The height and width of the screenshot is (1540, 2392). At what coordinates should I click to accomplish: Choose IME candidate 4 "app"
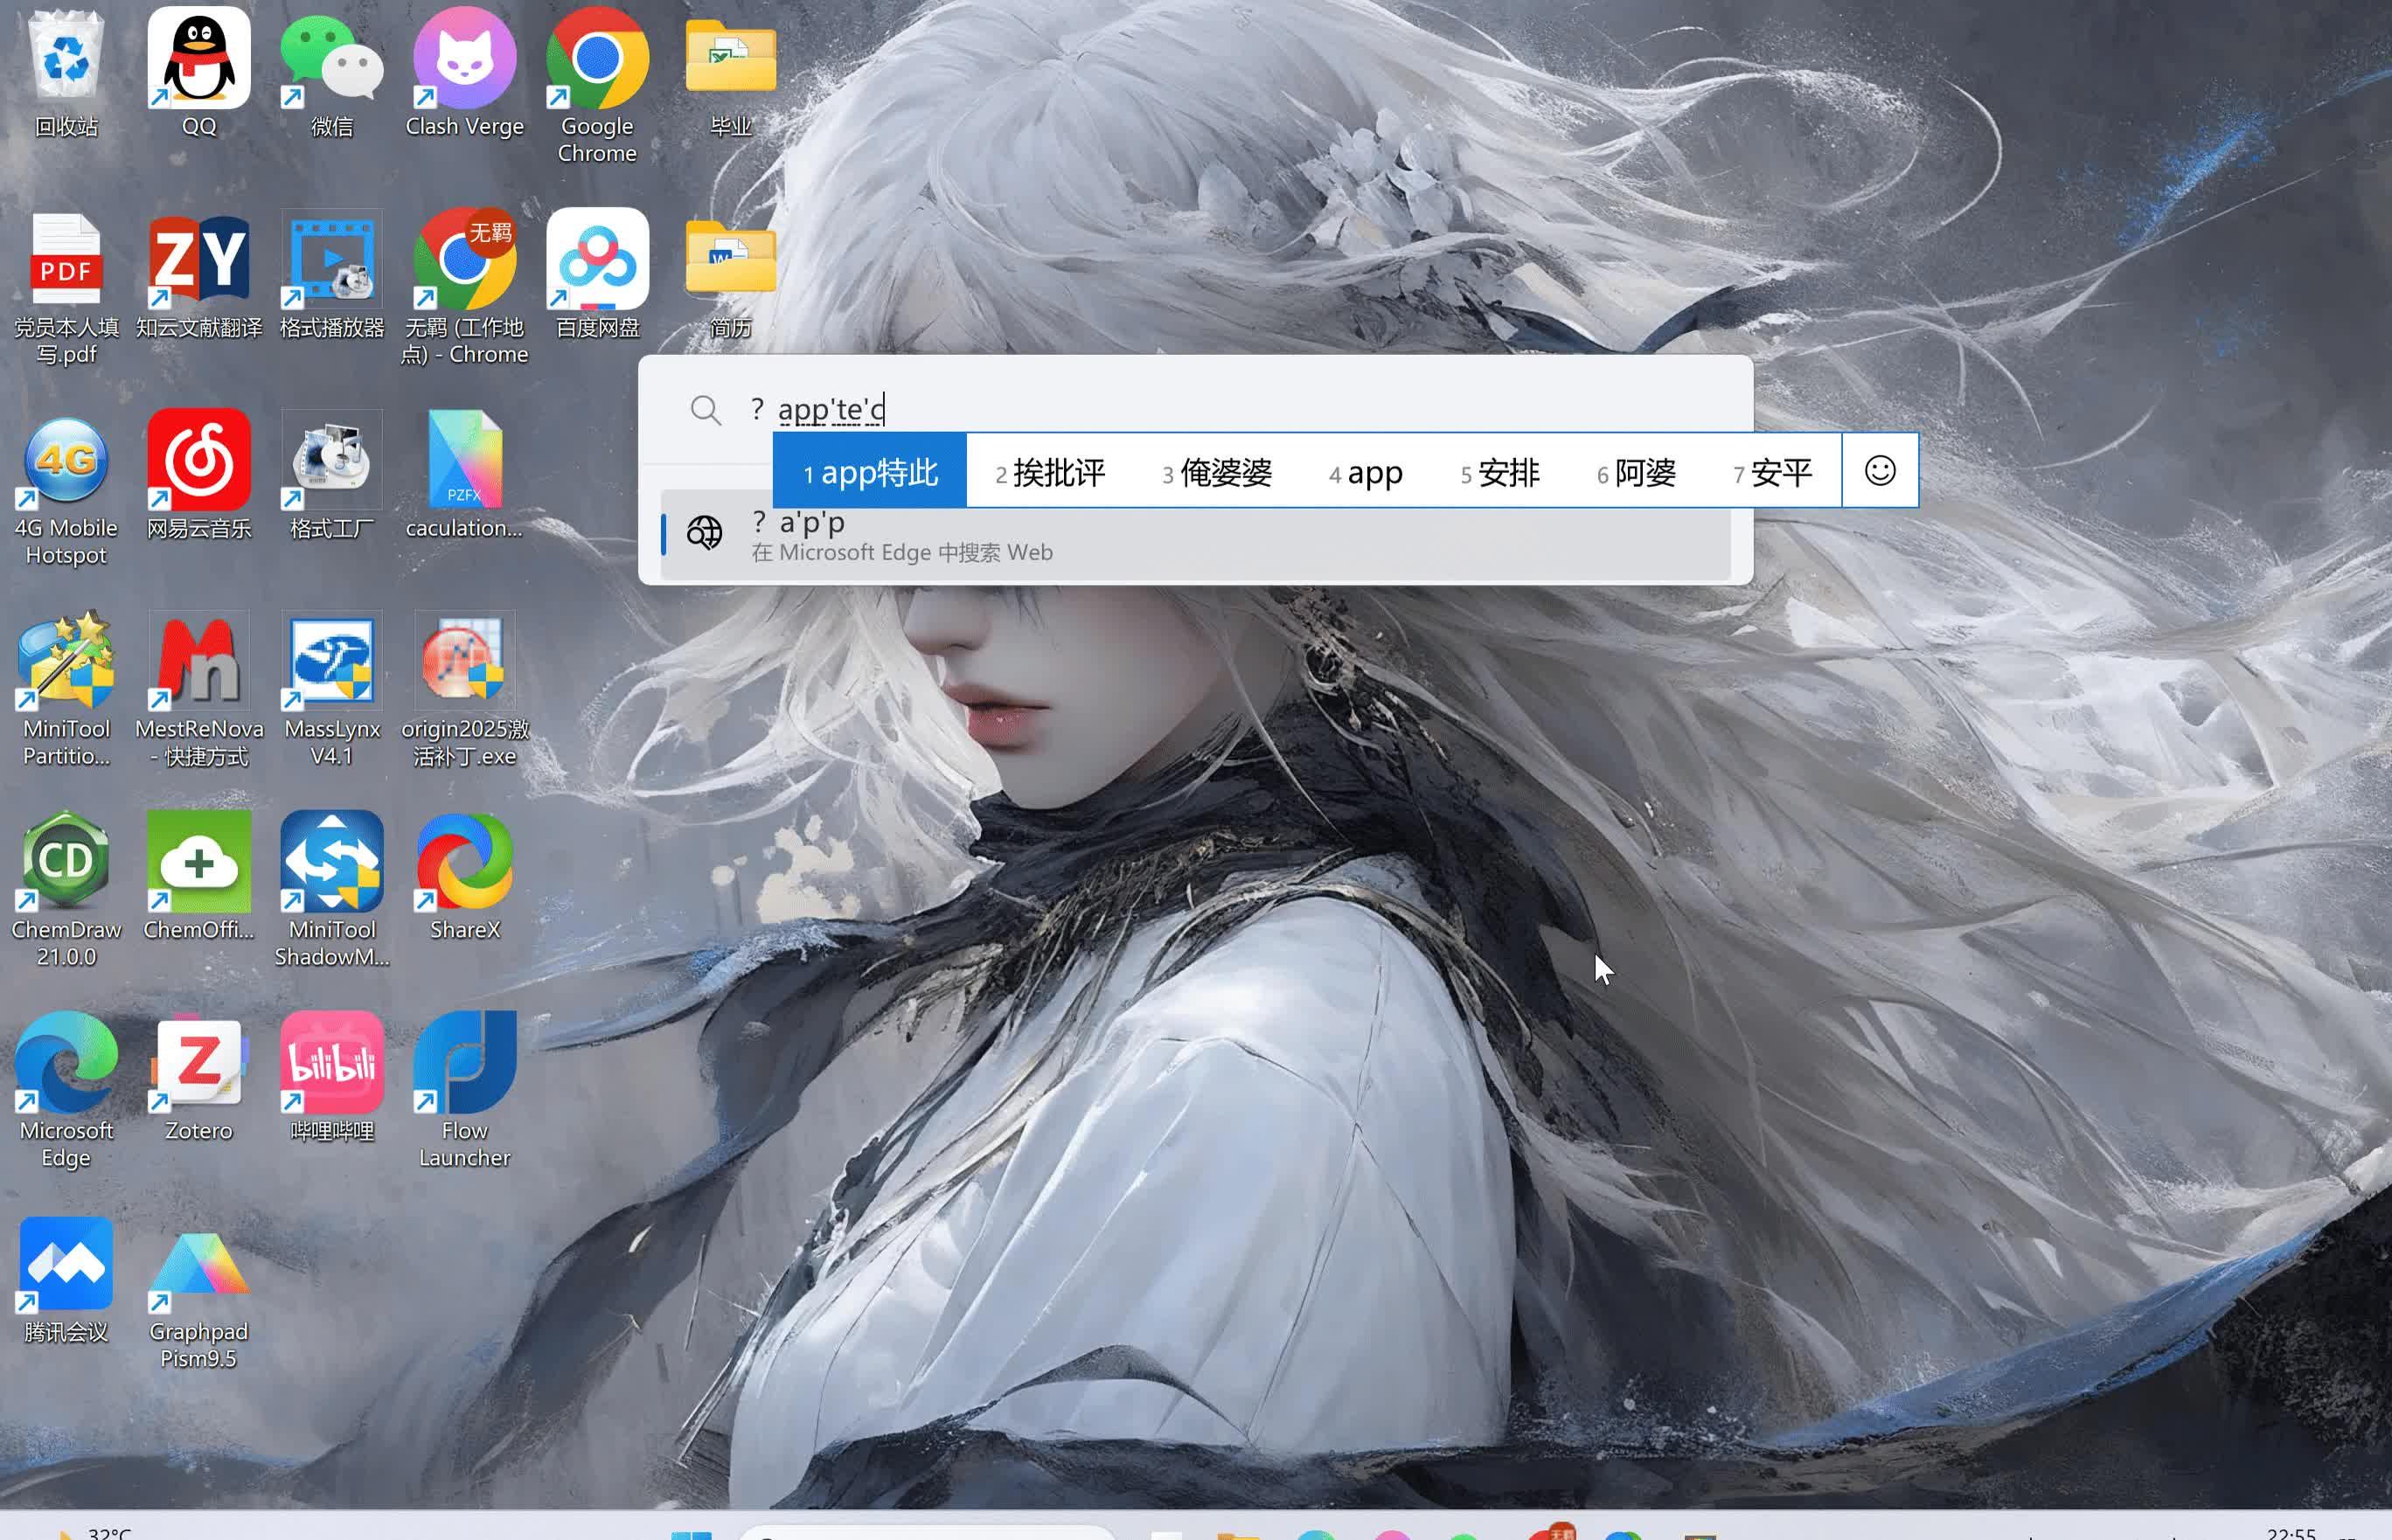click(1366, 471)
